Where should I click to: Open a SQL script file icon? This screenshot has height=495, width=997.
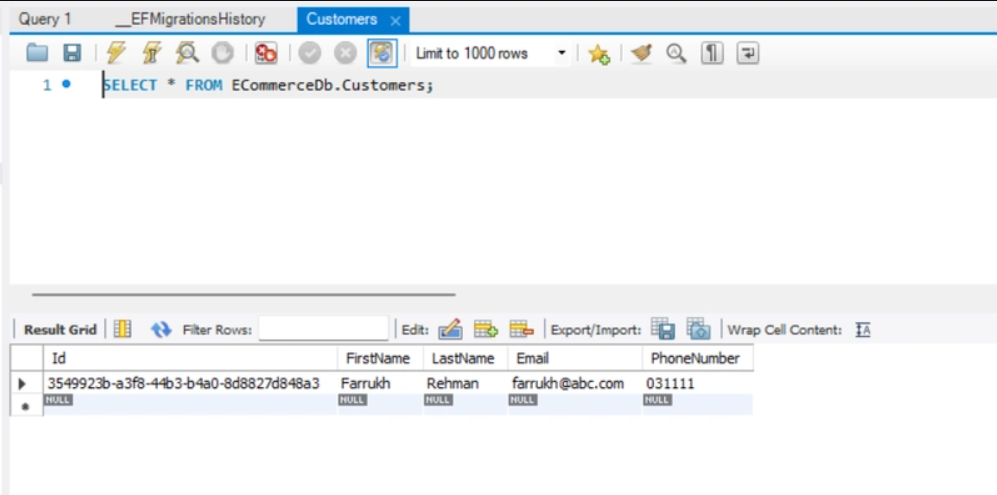tap(38, 53)
